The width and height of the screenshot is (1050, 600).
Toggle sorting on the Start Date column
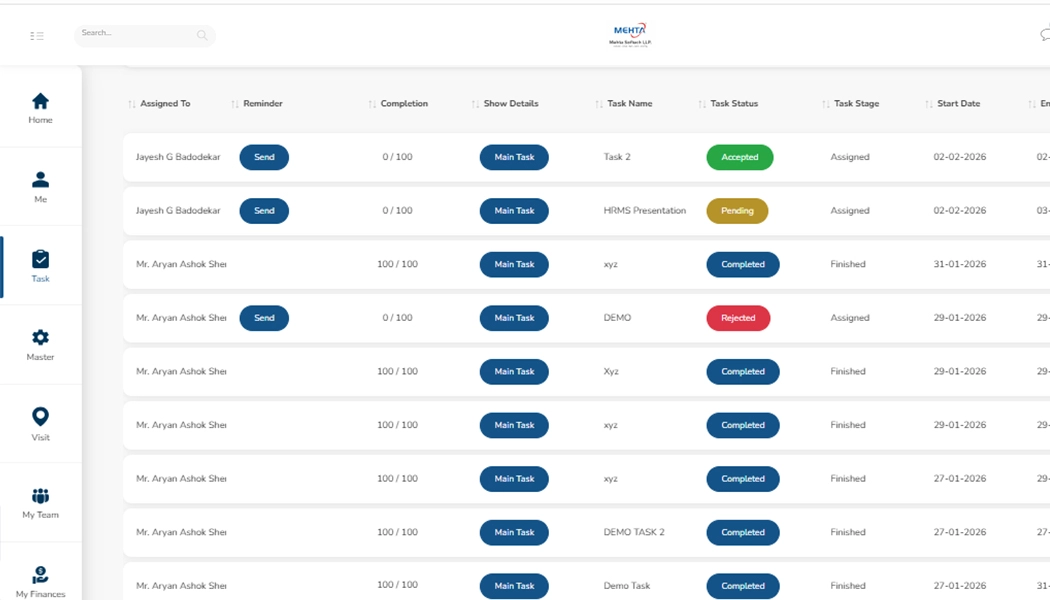pyautogui.click(x=928, y=103)
